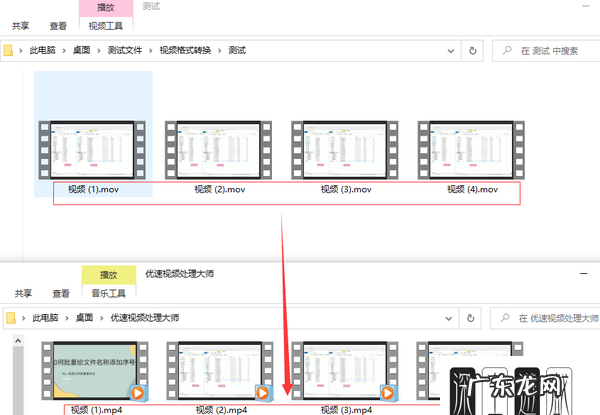Expand chevron after 桌面 in lower path
Screen dimensions: 600x415
[x=102, y=318]
